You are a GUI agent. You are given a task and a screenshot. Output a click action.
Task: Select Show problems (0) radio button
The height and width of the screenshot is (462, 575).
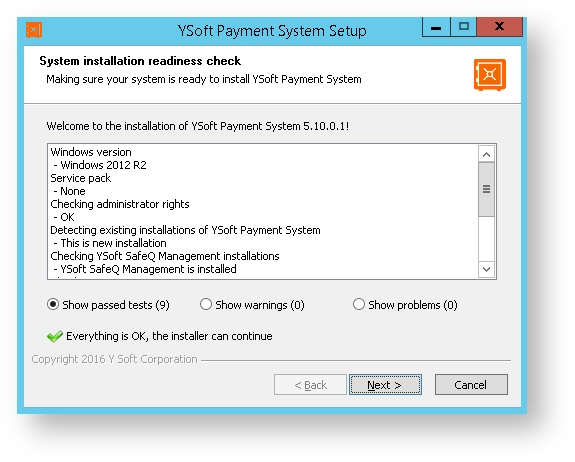(x=405, y=305)
